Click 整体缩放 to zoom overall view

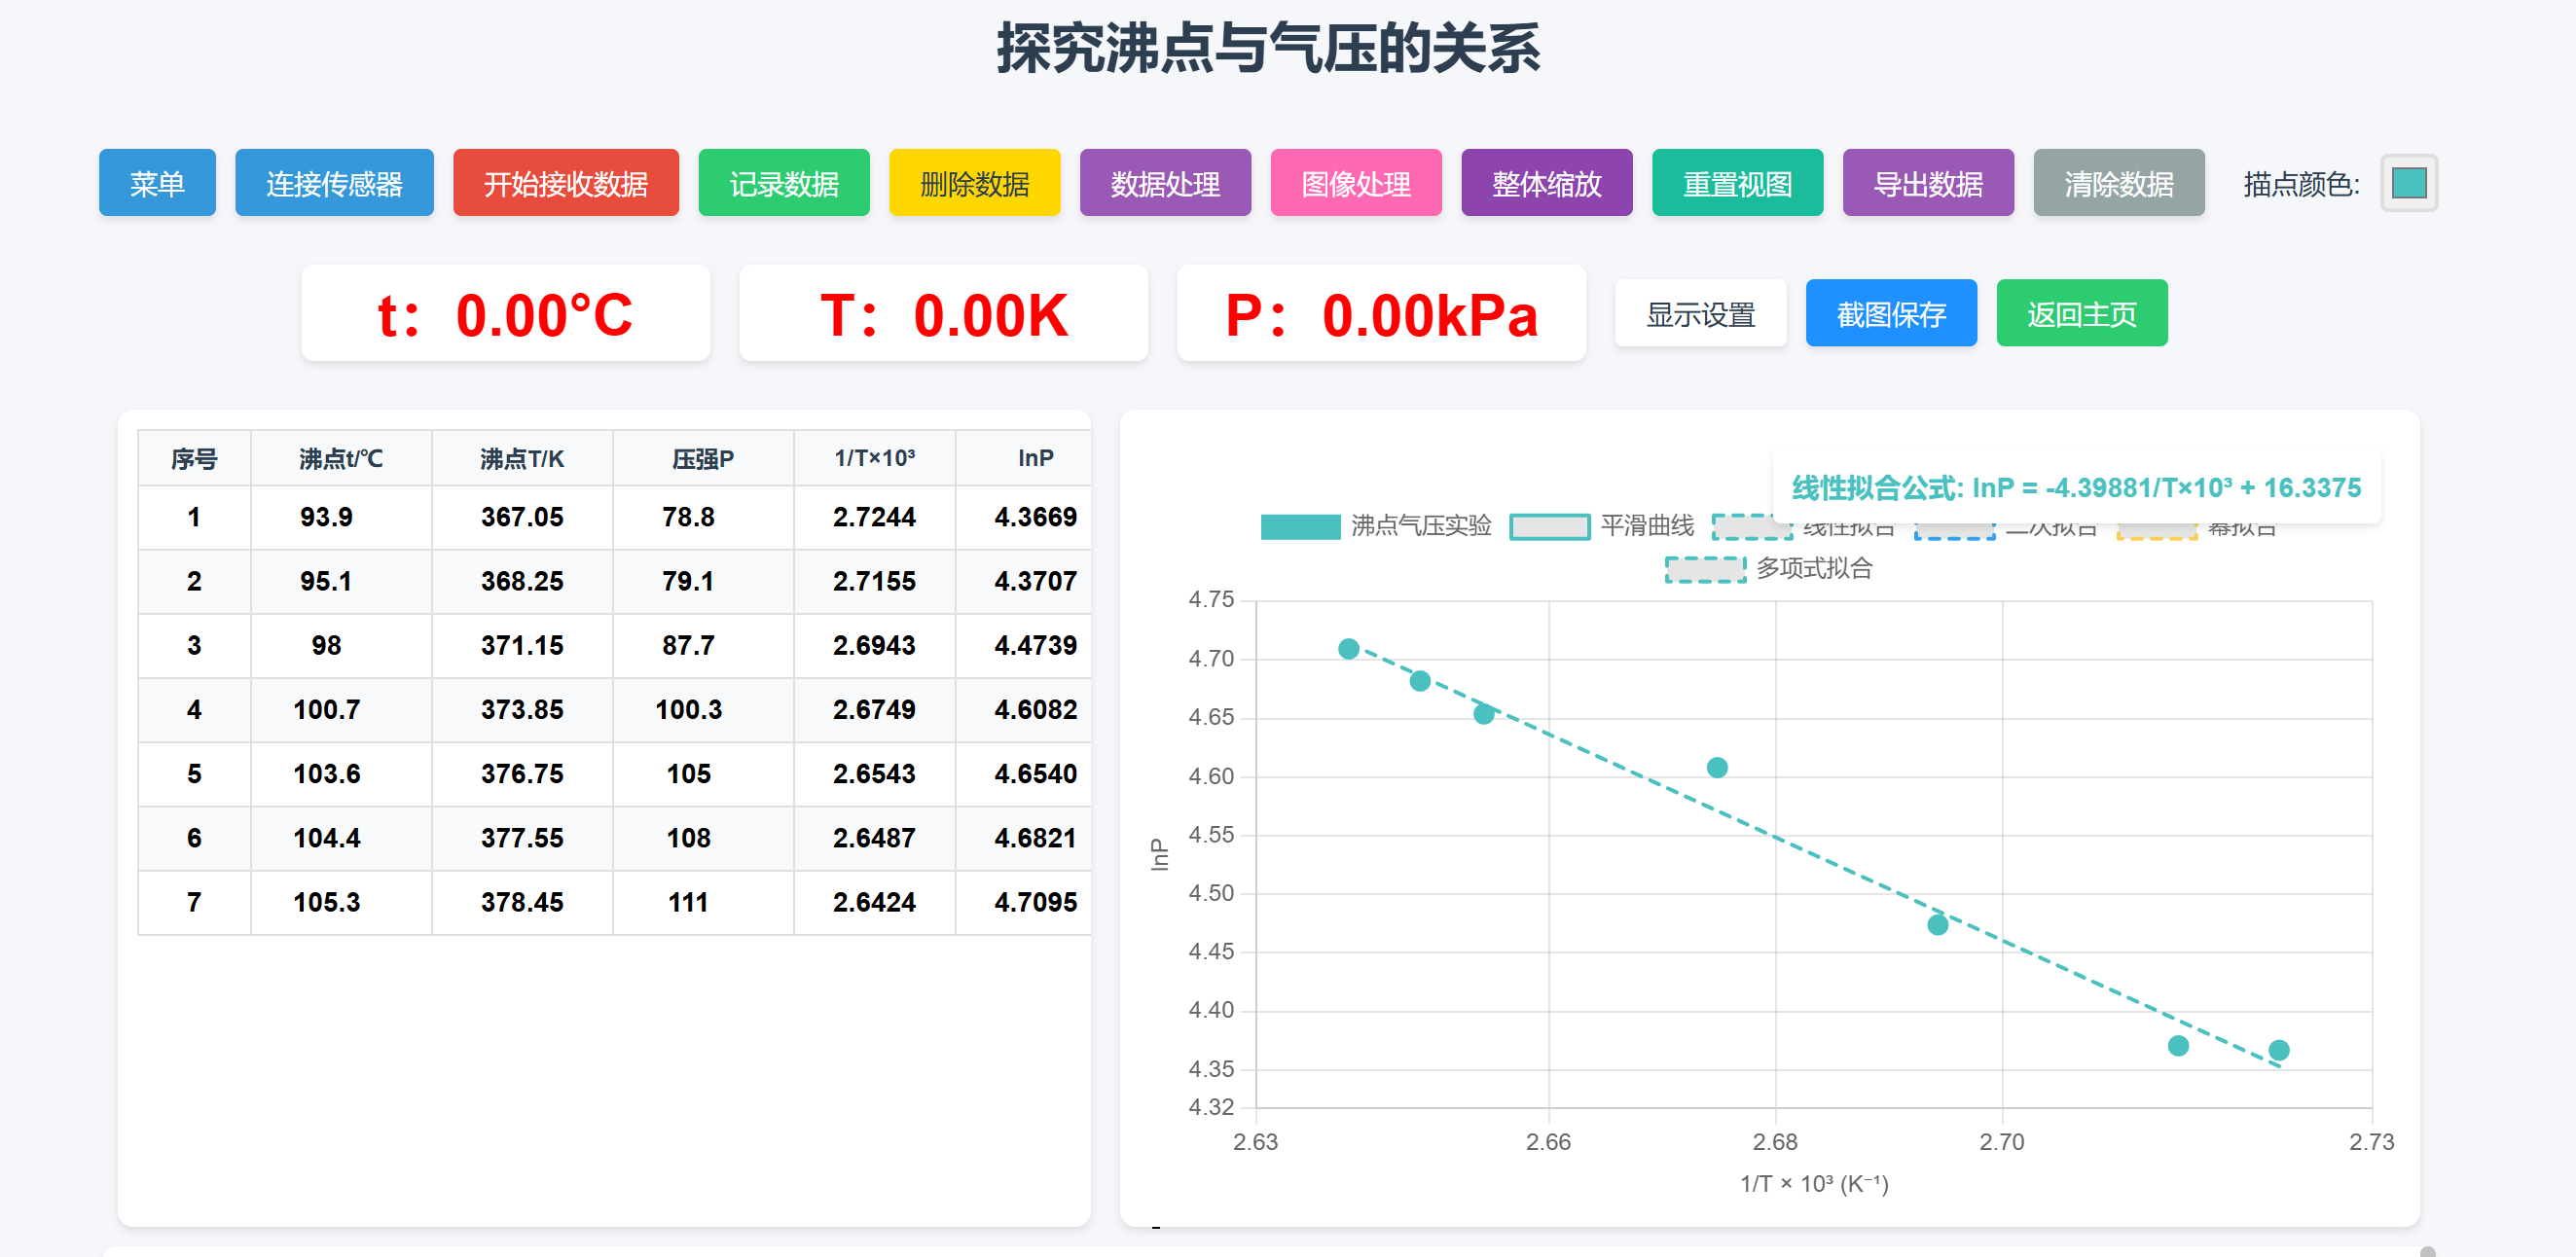click(x=1546, y=182)
